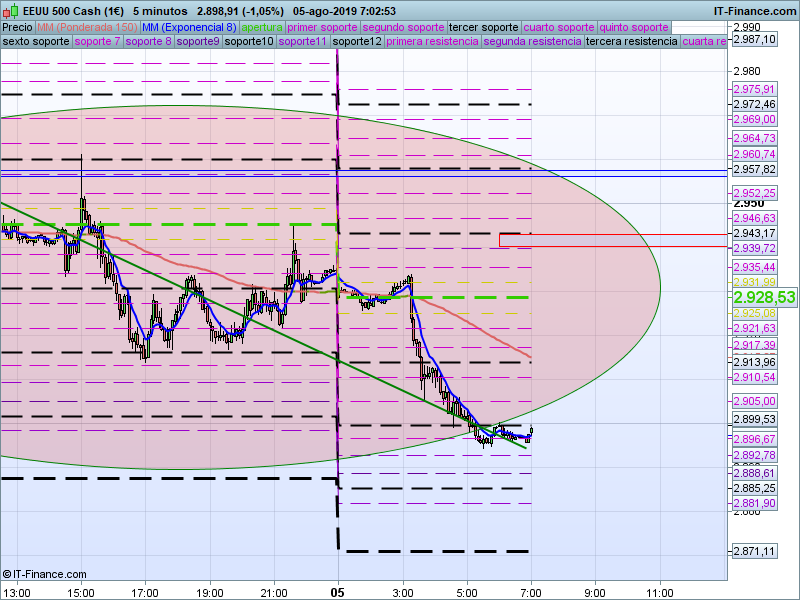
Task: Open the IT-Finance.com link at top right
Action: [x=754, y=10]
